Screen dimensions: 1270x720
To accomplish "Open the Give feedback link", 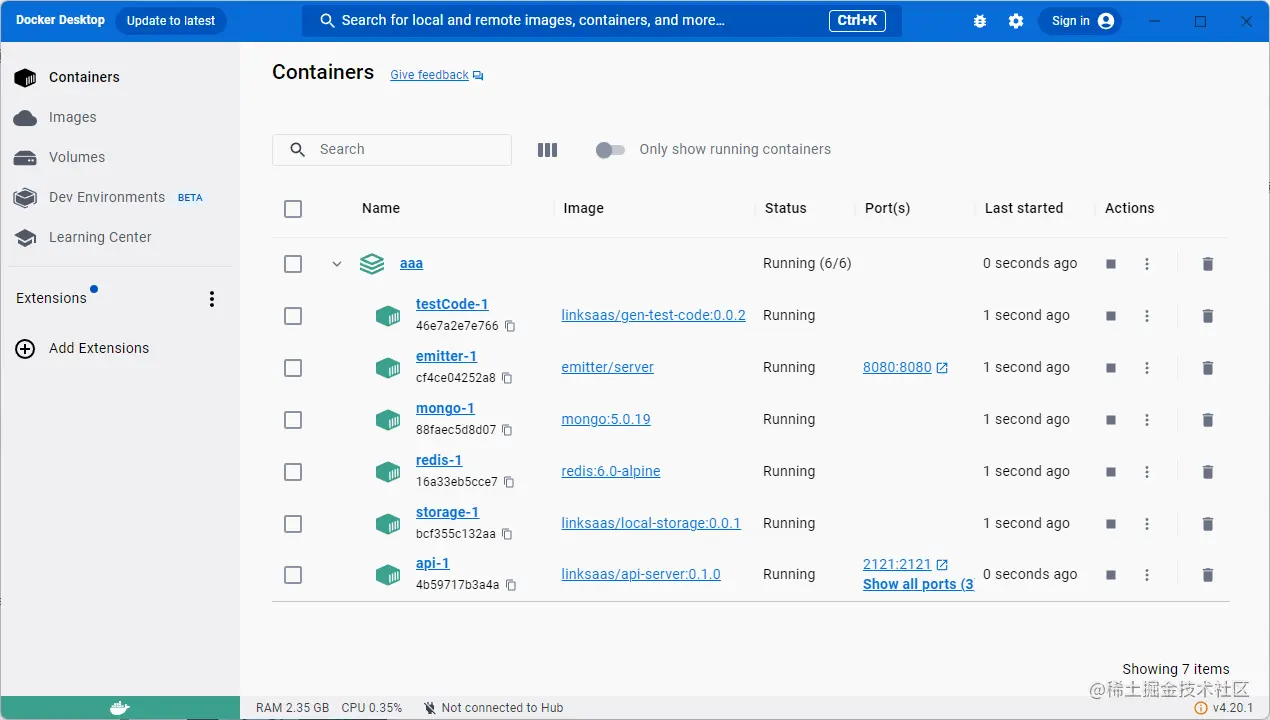I will tap(437, 75).
